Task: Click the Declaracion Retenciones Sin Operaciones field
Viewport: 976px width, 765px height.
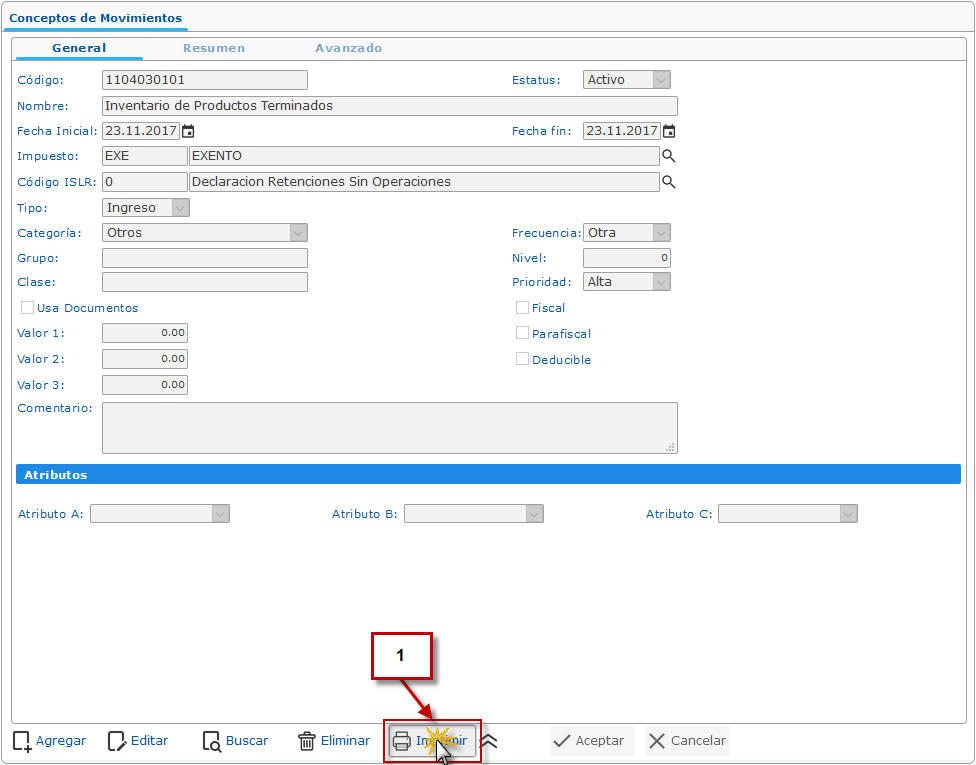Action: tap(424, 182)
